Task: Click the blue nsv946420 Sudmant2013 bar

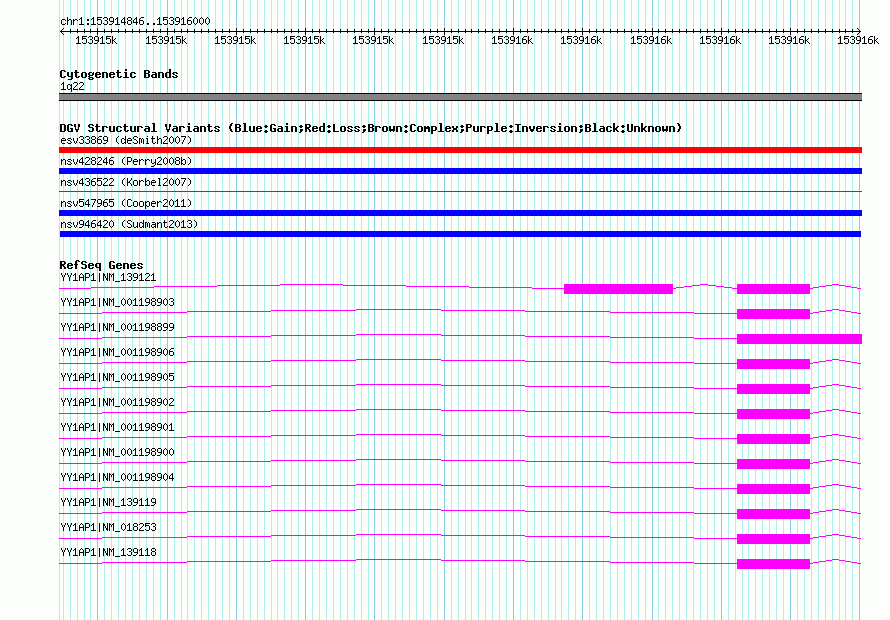Action: click(x=460, y=234)
